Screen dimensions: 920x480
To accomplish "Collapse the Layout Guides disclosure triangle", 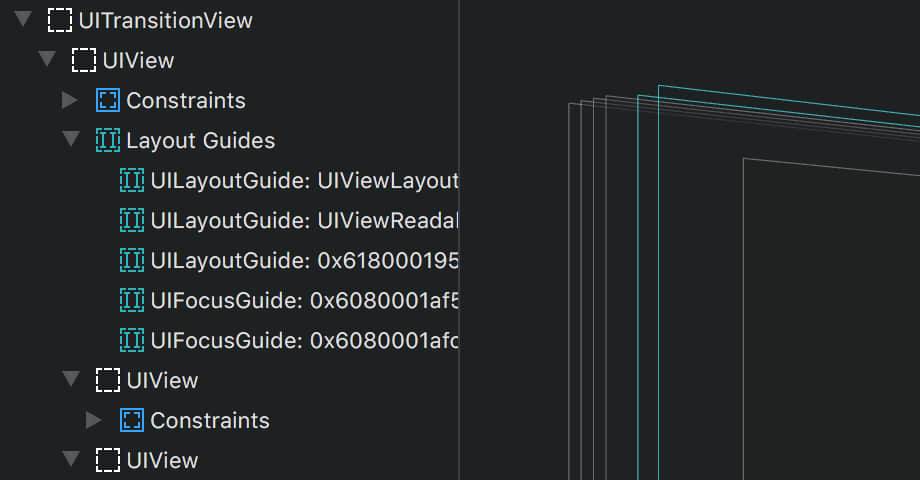I will click(71, 139).
